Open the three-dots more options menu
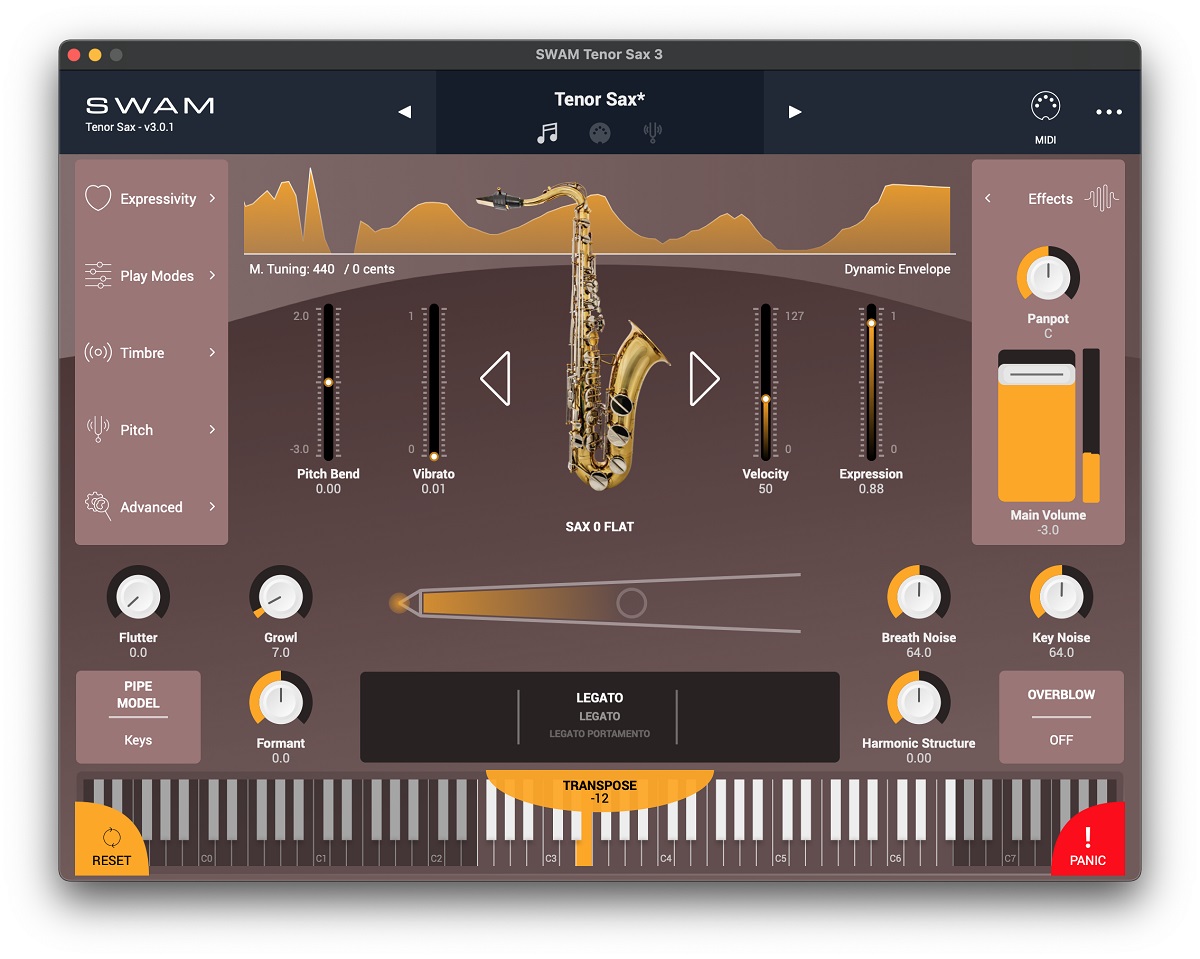 [x=1109, y=112]
